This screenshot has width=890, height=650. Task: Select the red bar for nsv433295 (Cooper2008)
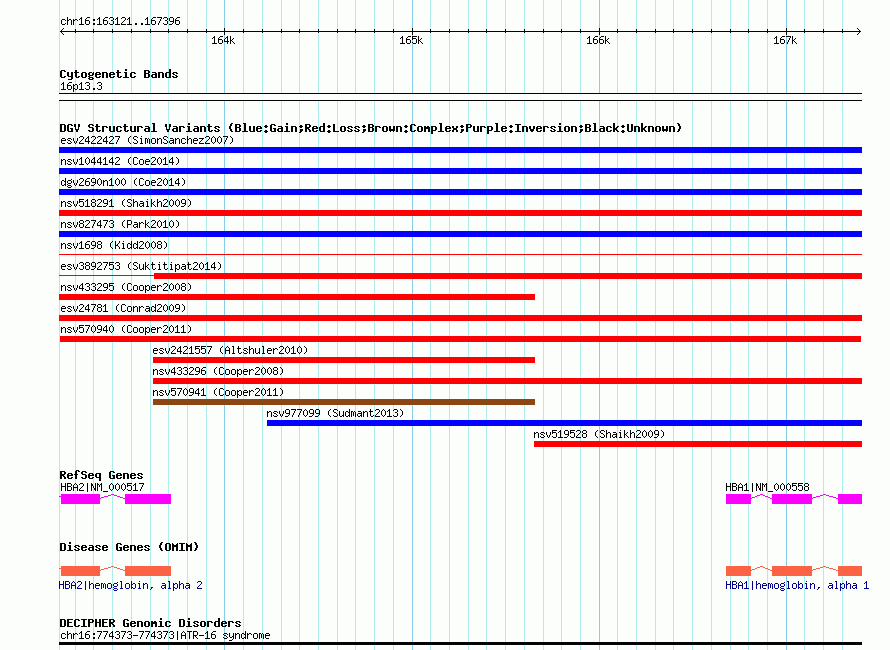[x=297, y=297]
